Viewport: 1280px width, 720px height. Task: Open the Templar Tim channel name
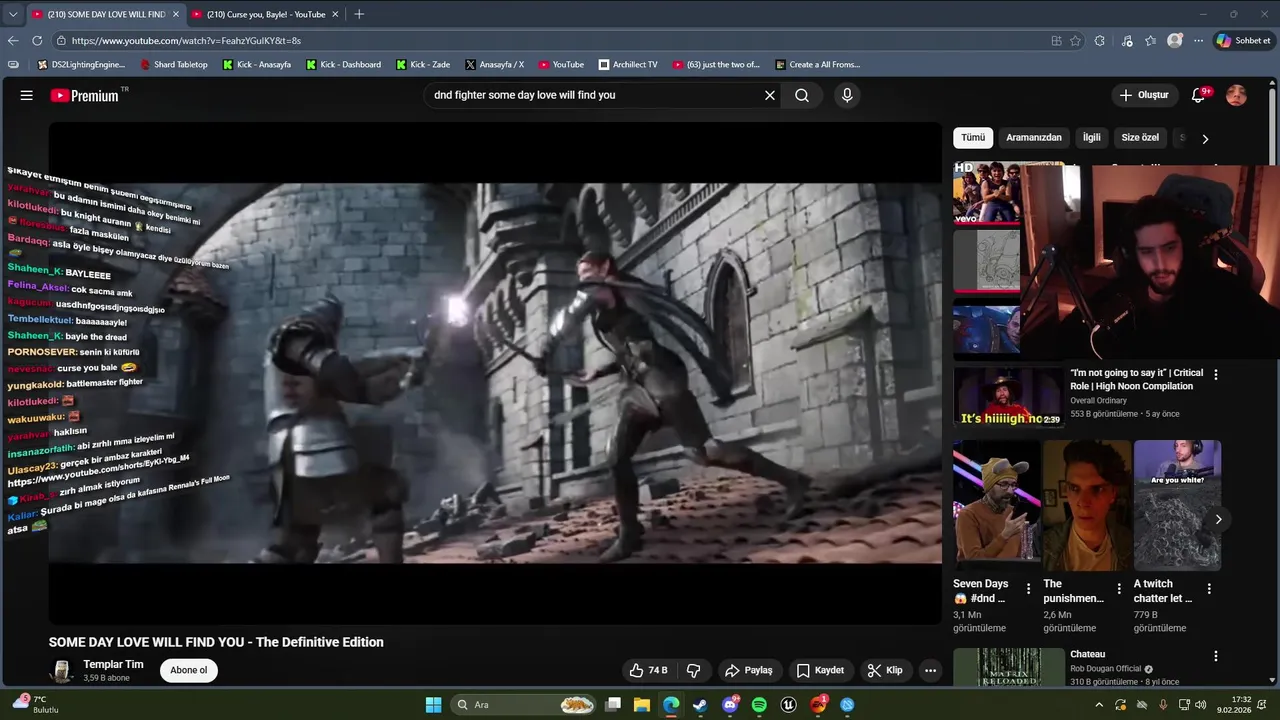point(113,664)
